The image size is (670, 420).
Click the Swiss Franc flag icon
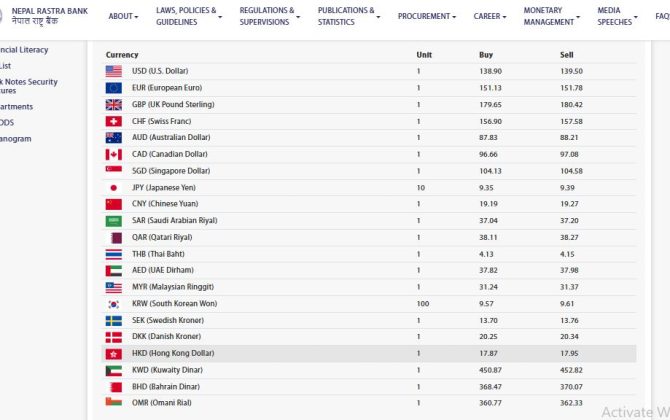point(113,121)
